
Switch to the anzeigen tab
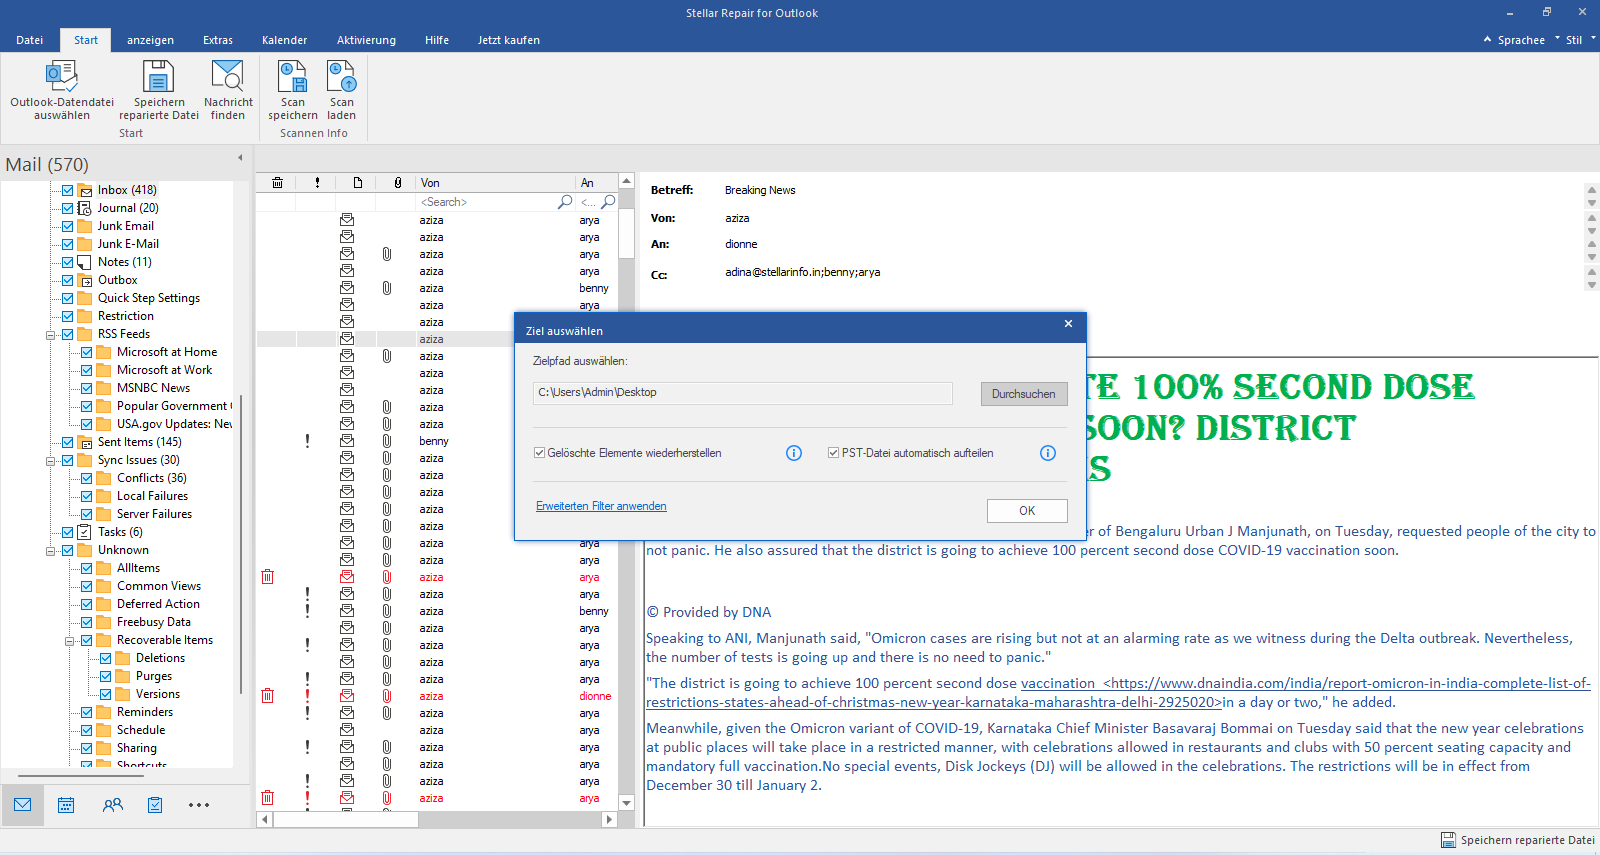[150, 40]
